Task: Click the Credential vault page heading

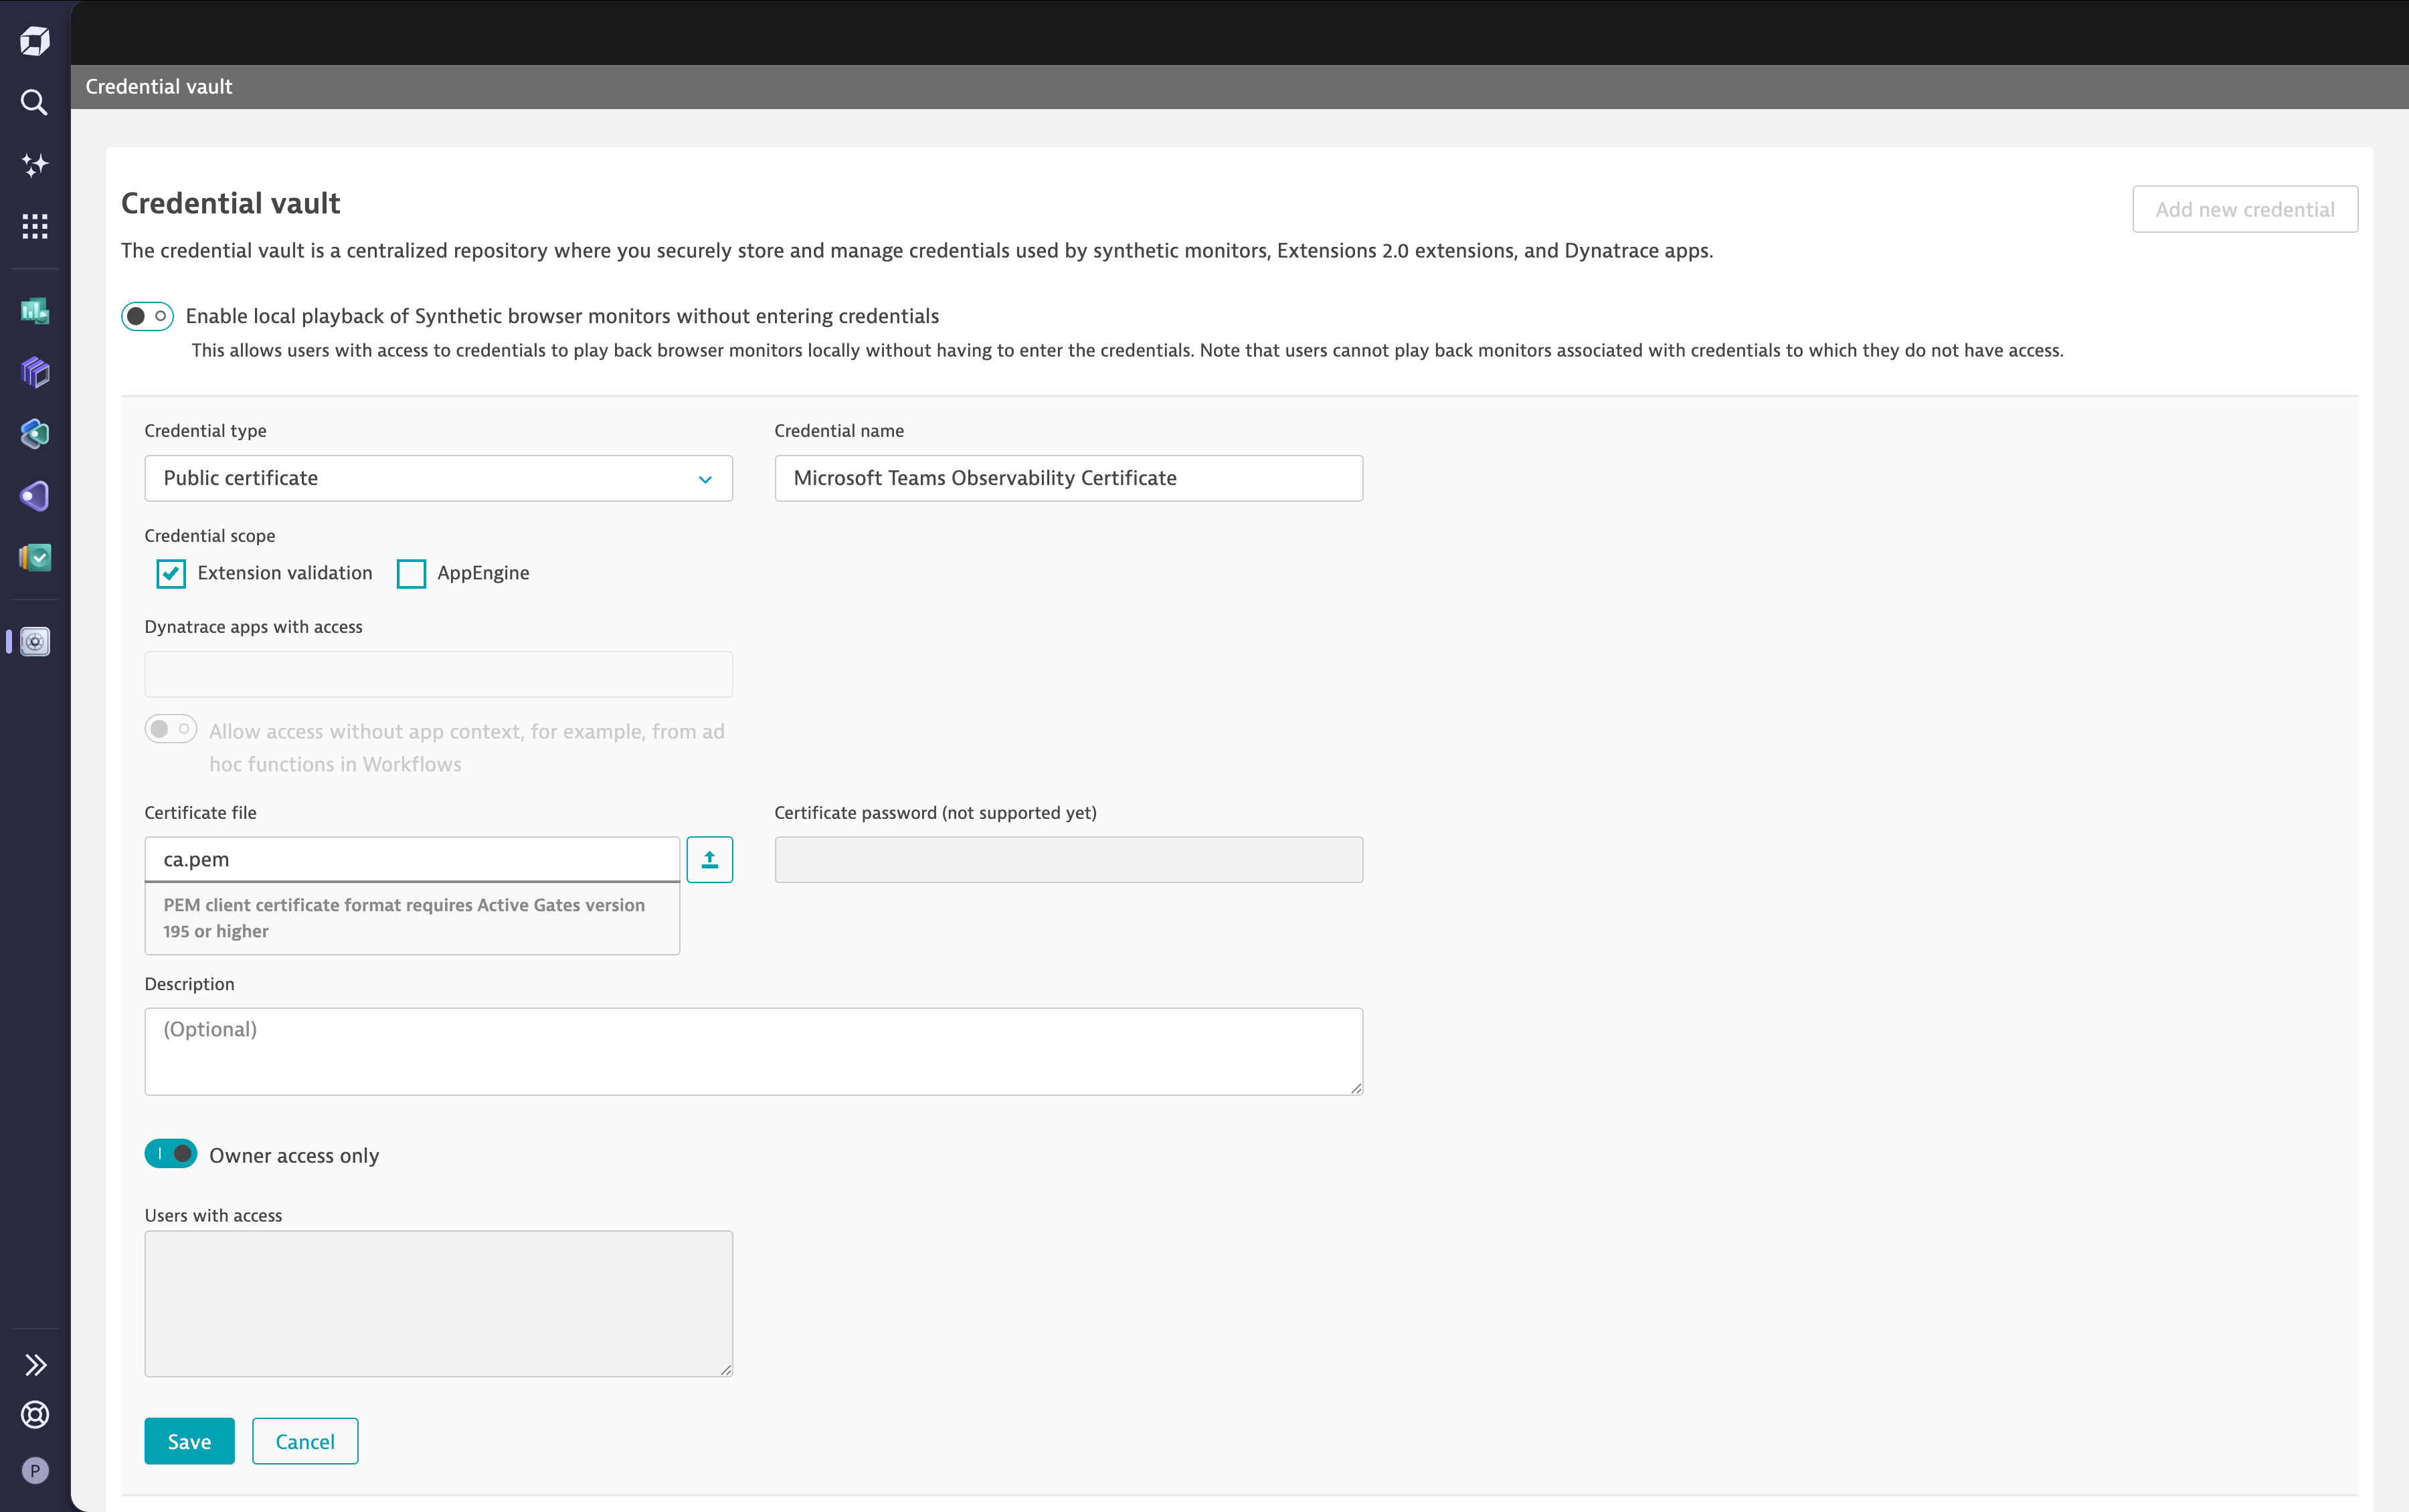Action: 231,203
